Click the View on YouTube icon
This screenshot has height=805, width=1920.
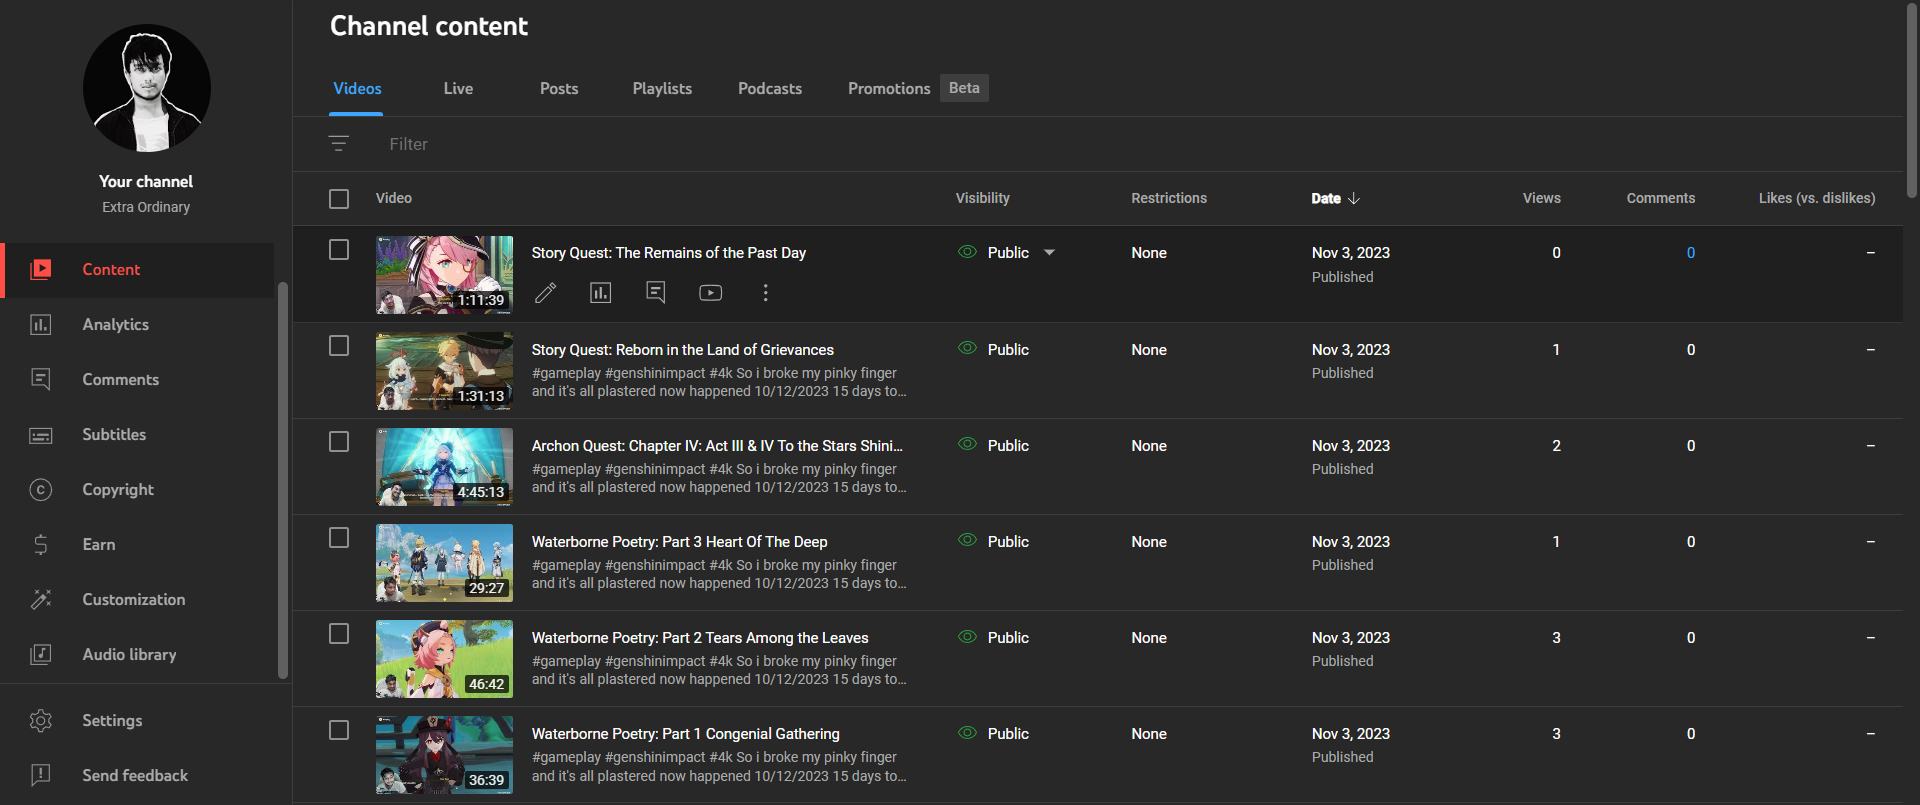click(710, 292)
